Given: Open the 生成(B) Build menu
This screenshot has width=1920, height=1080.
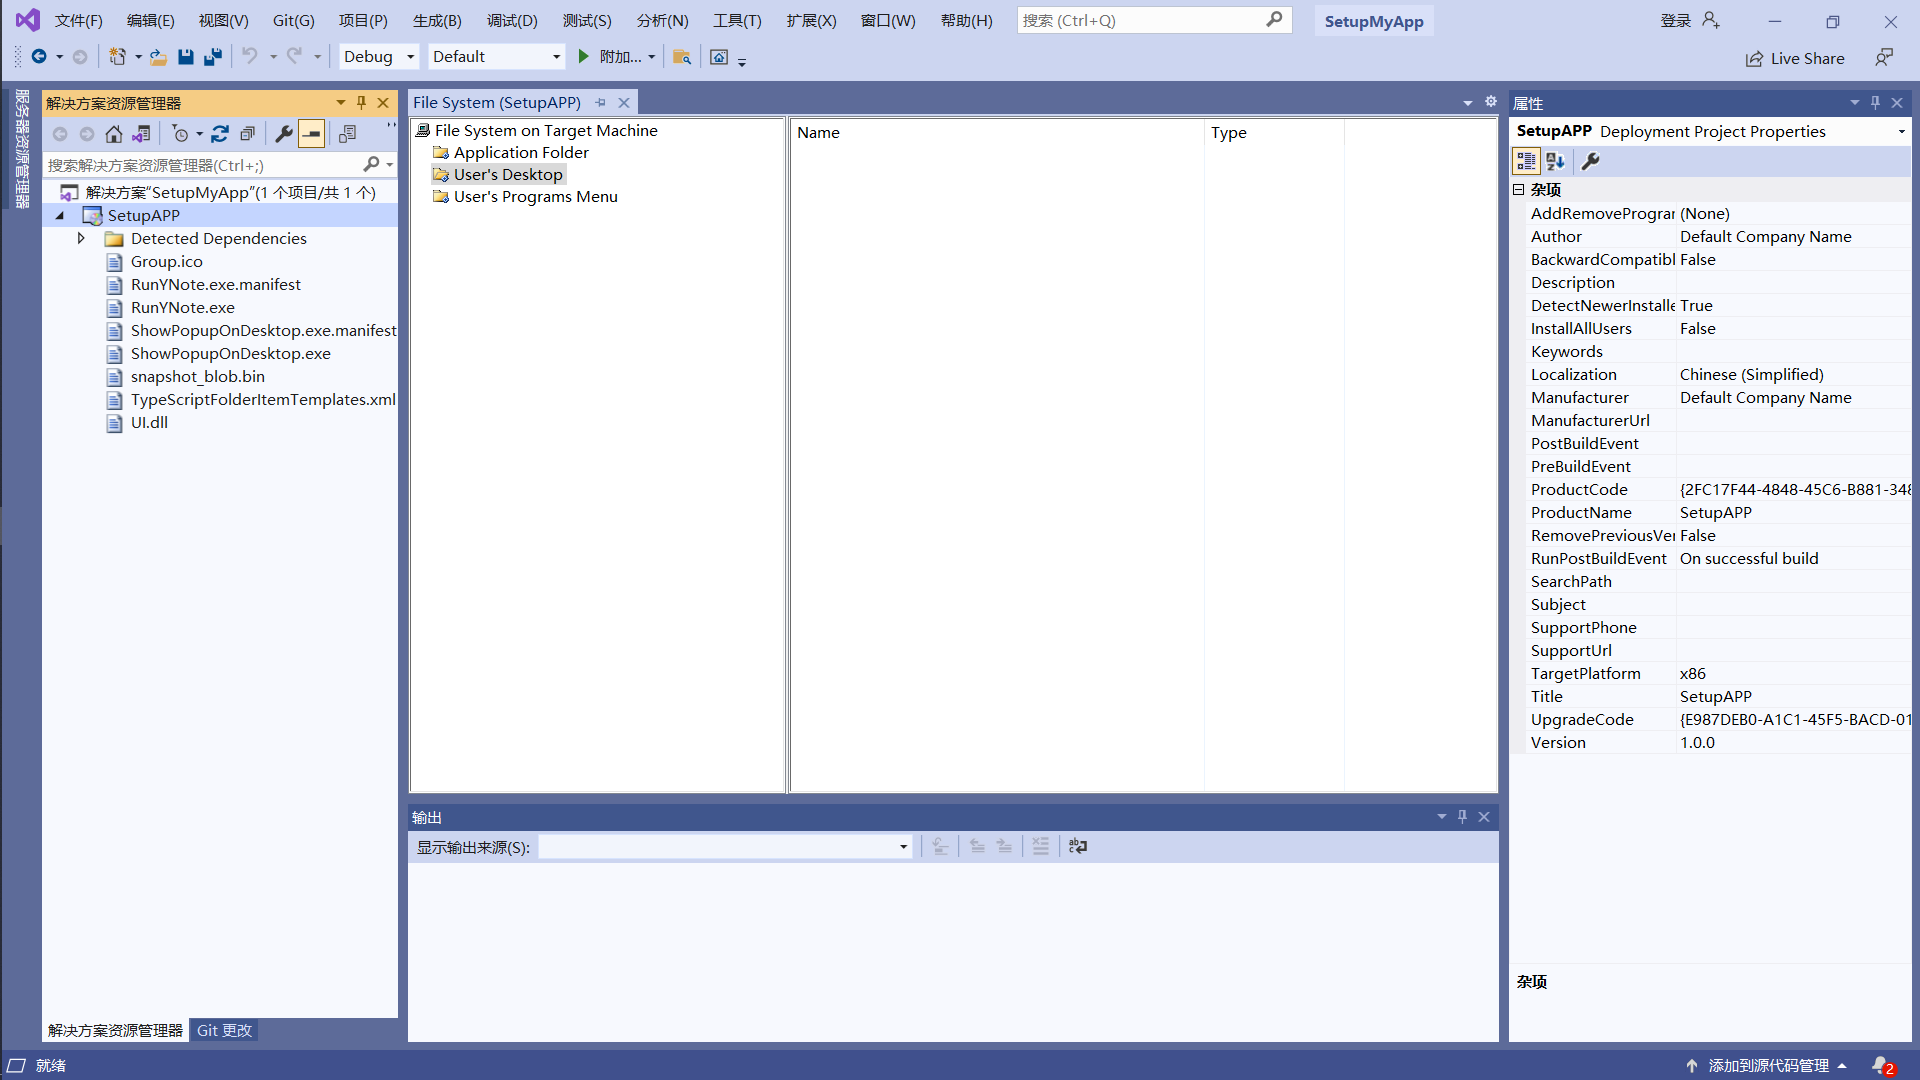Looking at the screenshot, I should 437,20.
